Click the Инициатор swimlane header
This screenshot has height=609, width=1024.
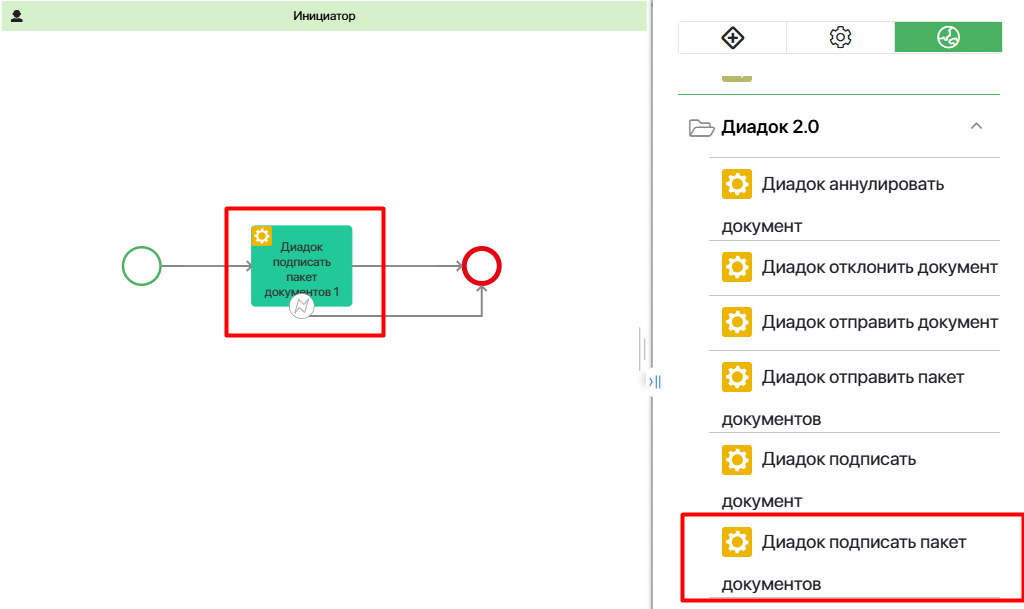pyautogui.click(x=324, y=16)
